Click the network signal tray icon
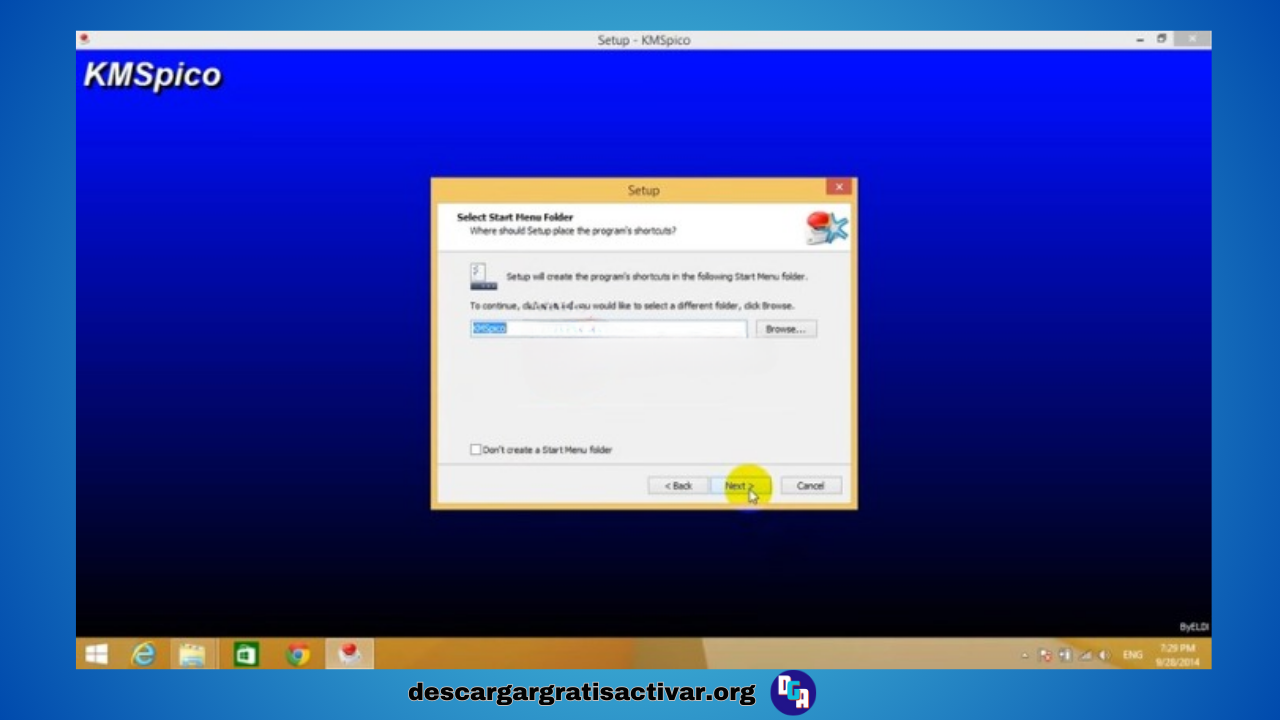Image resolution: width=1280 pixels, height=720 pixels. coord(1085,655)
